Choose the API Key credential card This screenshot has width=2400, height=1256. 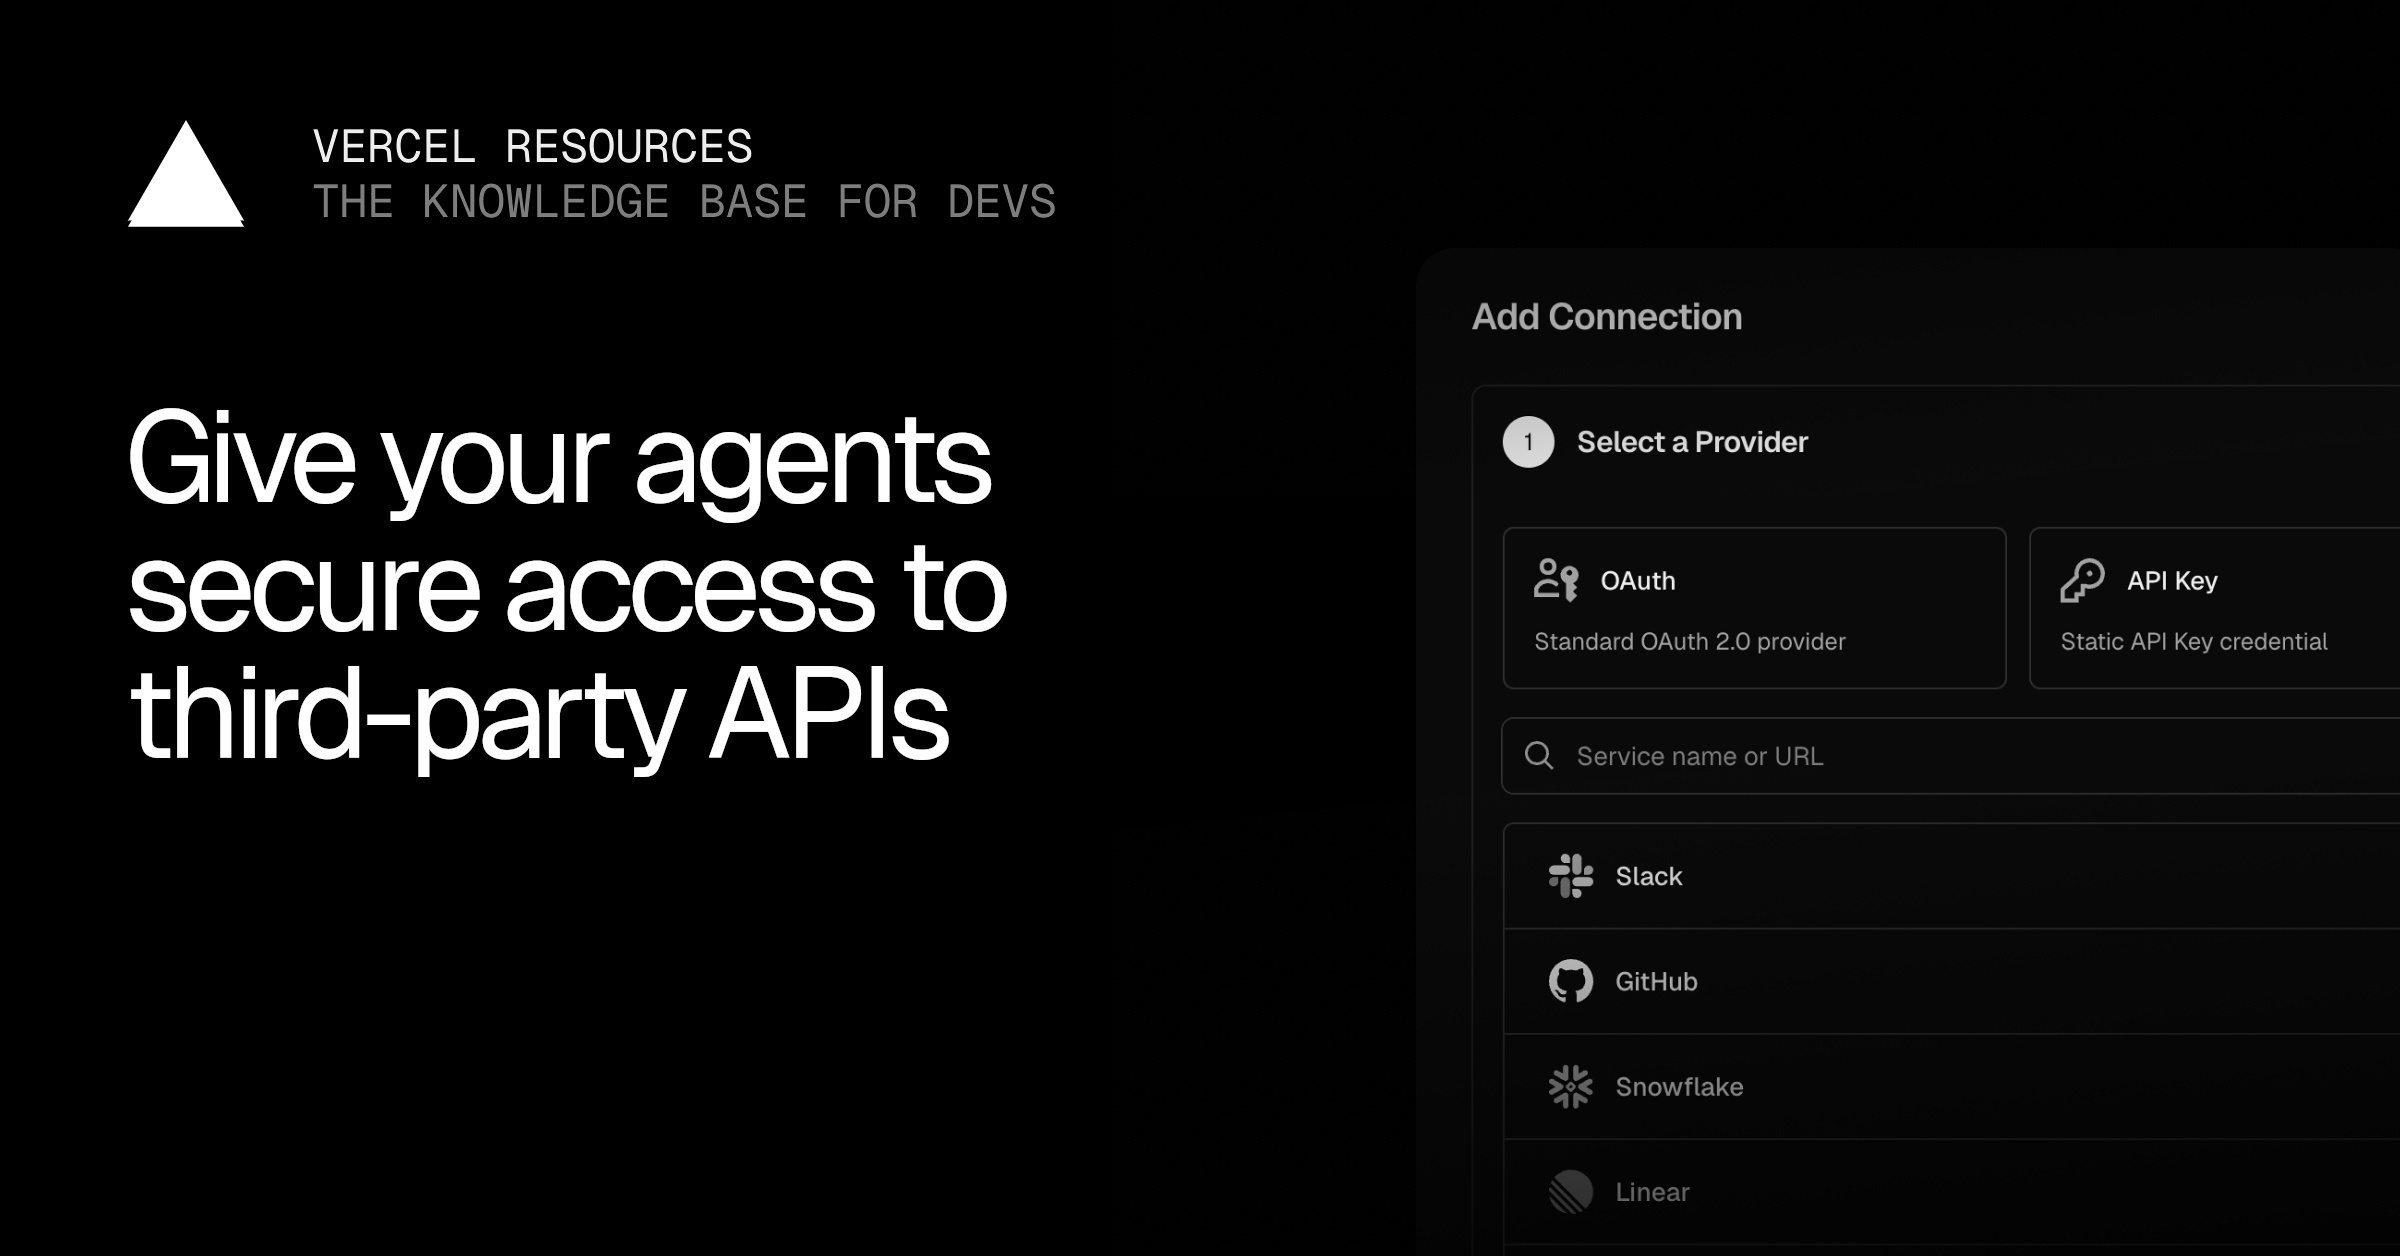point(2215,608)
